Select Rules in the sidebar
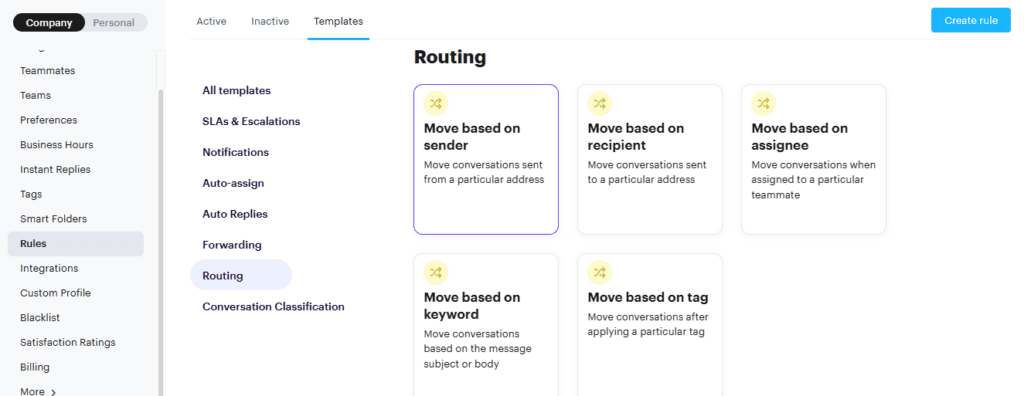Image resolution: width=1024 pixels, height=396 pixels. tap(76, 243)
